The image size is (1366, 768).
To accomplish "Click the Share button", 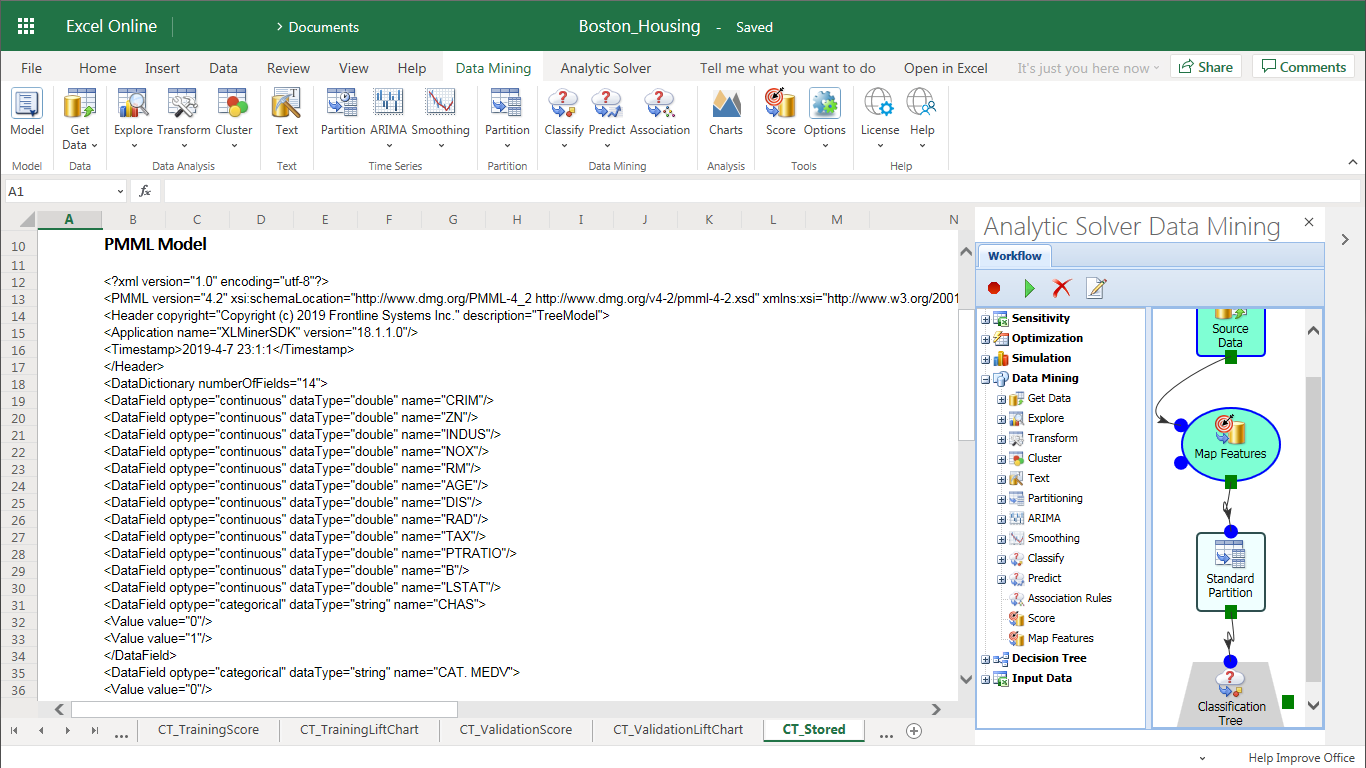I will click(1205, 67).
